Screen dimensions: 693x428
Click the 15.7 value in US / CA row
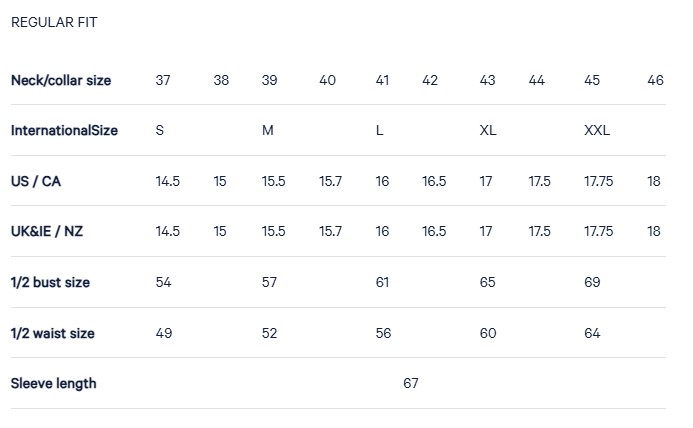point(330,181)
